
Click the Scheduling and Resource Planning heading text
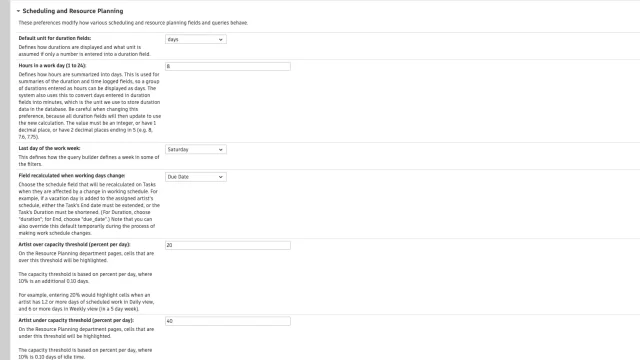[73, 11]
